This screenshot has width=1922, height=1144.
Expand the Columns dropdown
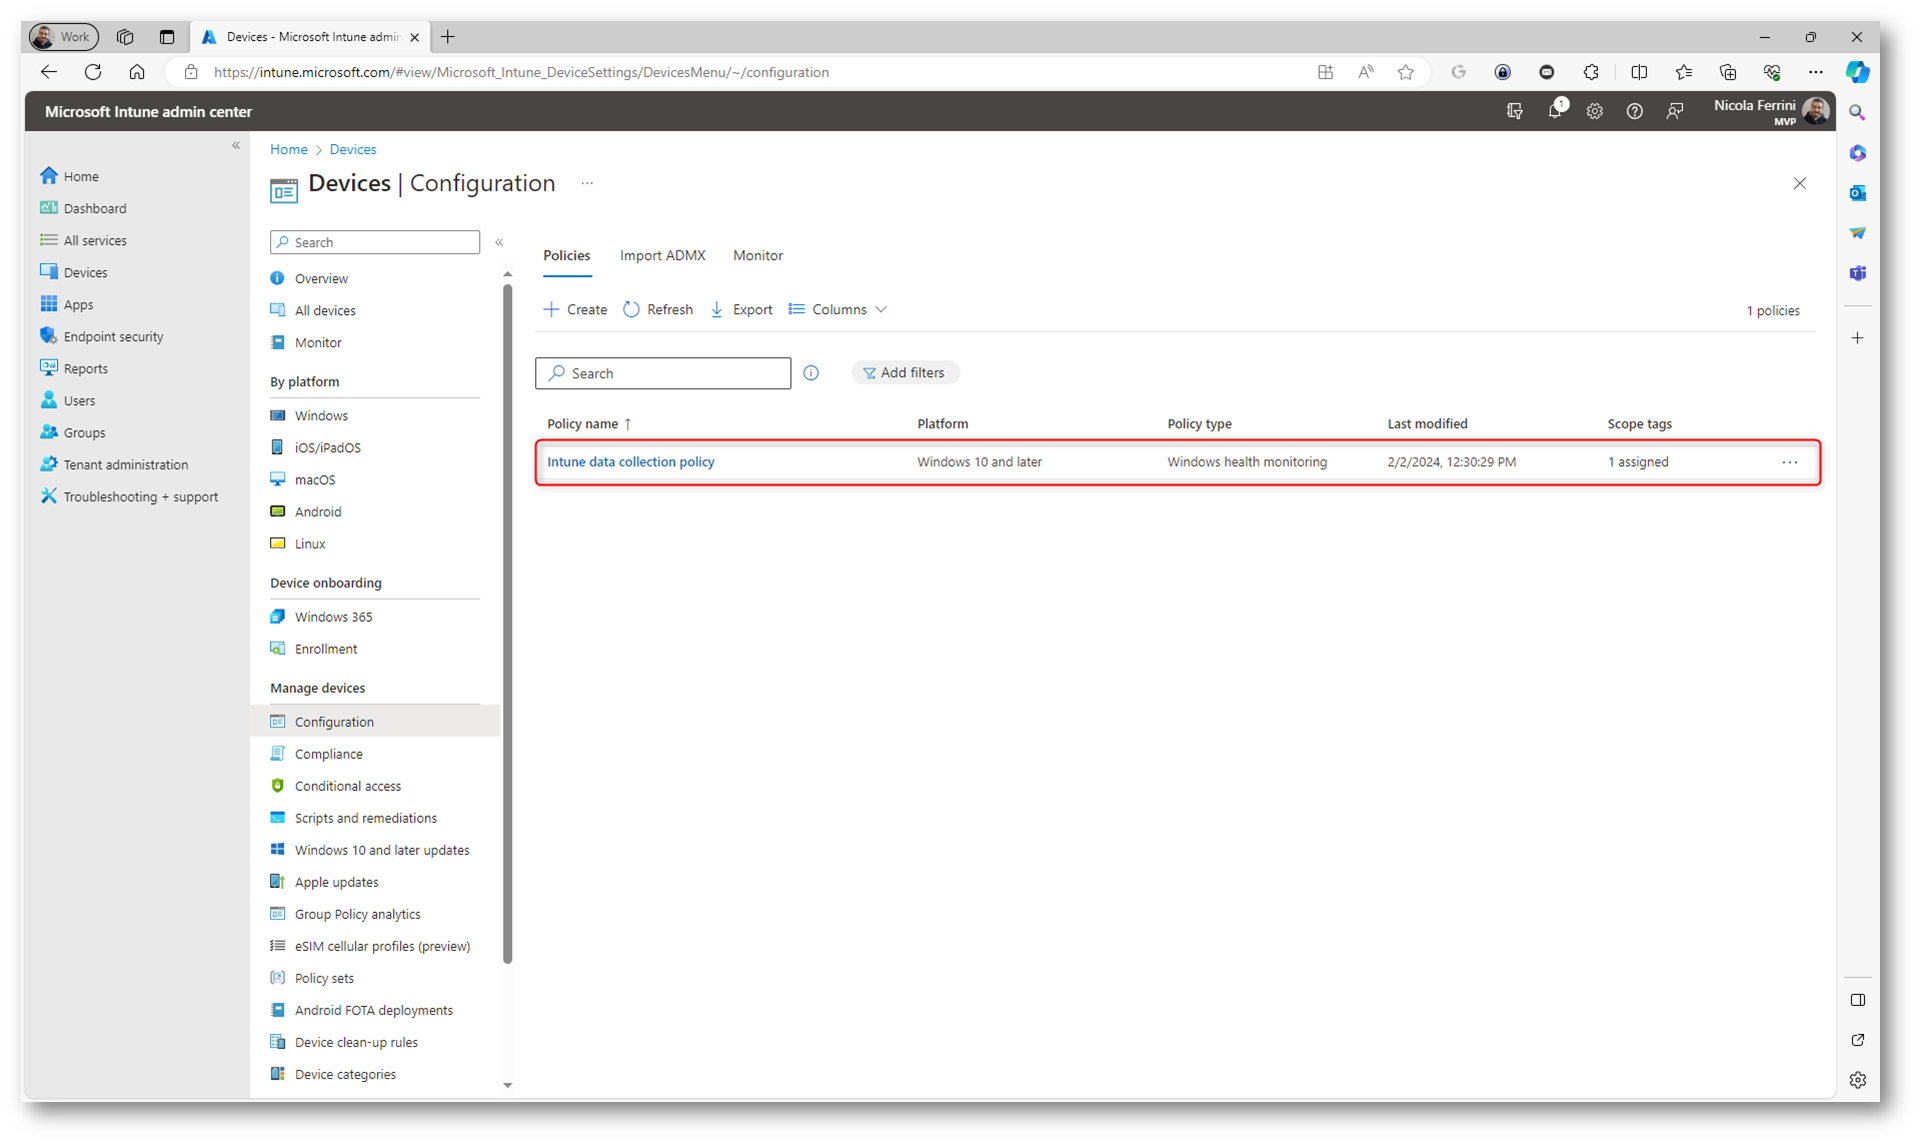[838, 310]
